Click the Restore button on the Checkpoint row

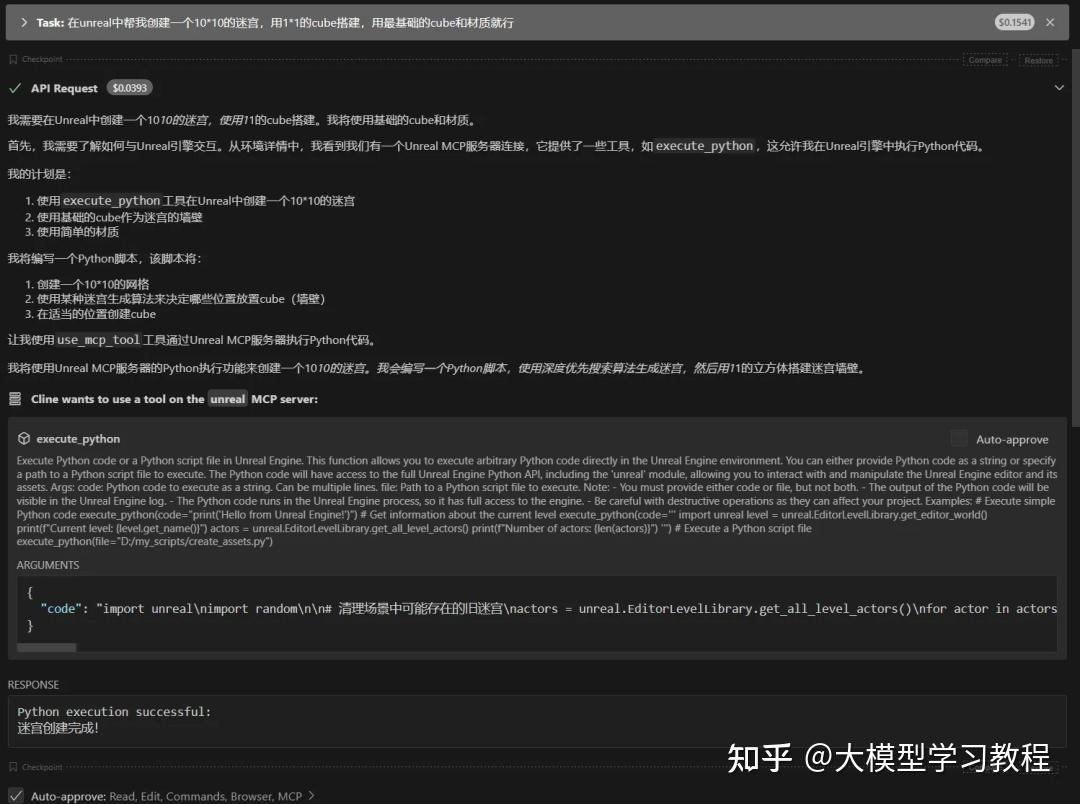(1038, 60)
